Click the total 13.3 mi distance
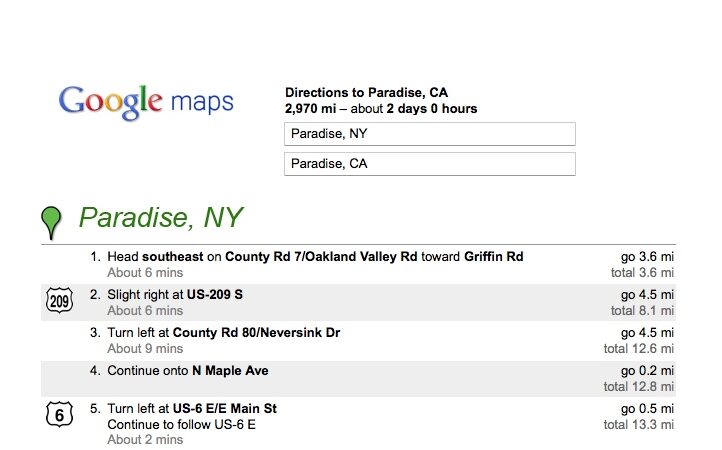Viewport: 722px width, 450px height. (x=639, y=425)
